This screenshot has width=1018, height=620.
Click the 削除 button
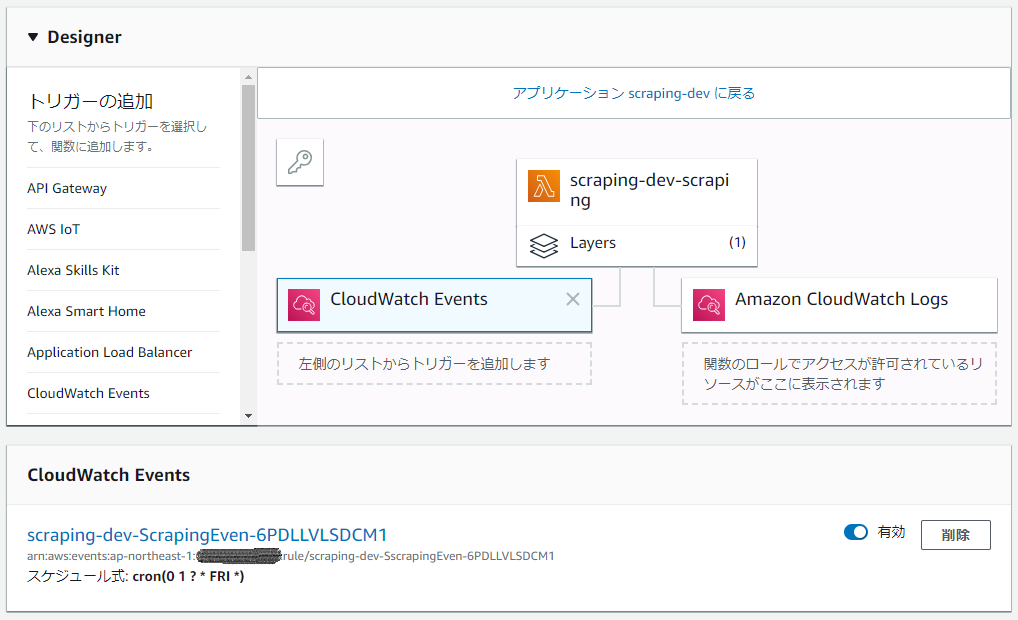coord(956,535)
